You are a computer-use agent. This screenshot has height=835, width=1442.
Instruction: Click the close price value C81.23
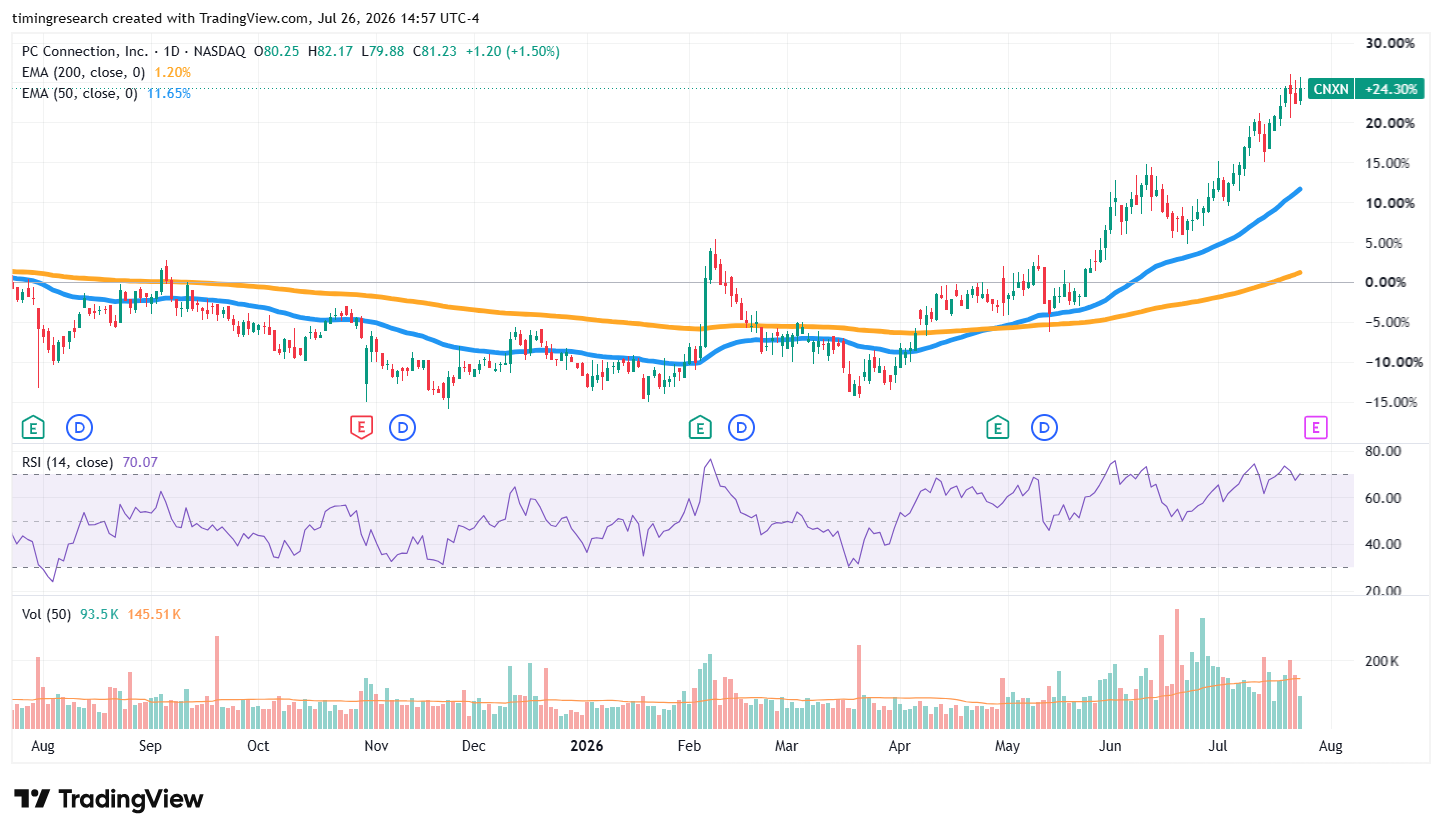[x=433, y=51]
